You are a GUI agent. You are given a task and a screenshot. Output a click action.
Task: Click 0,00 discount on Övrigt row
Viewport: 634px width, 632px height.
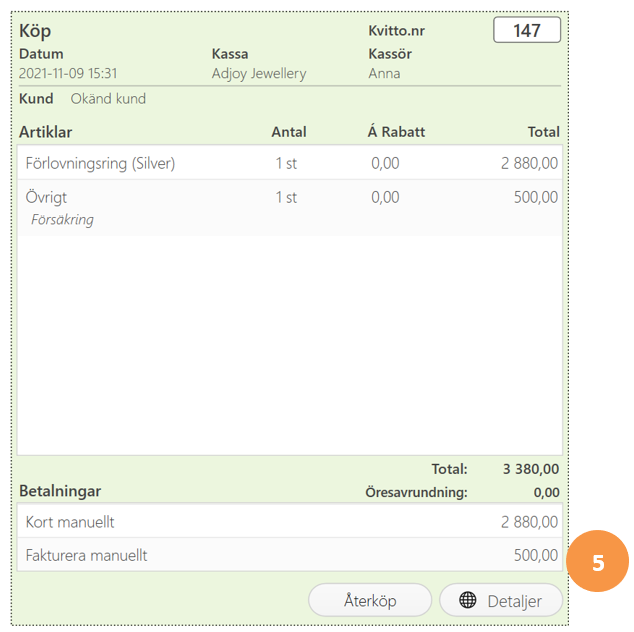385,197
